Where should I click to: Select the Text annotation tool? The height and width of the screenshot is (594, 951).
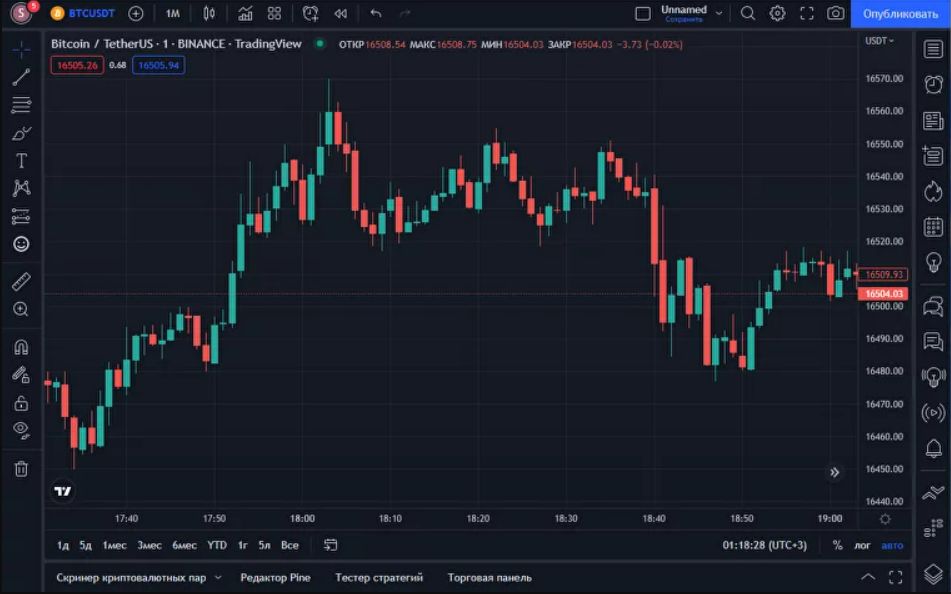[21, 160]
